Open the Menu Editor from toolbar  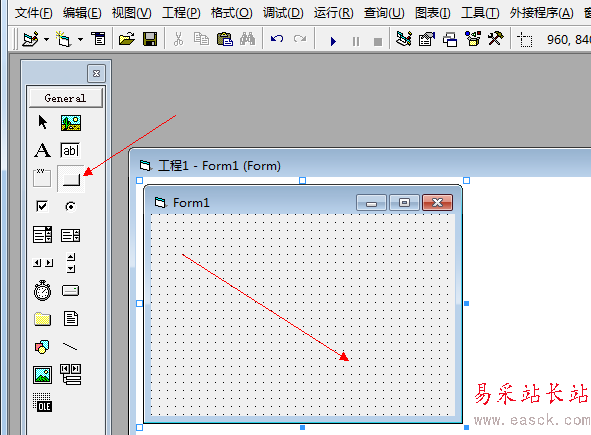click(x=98, y=38)
